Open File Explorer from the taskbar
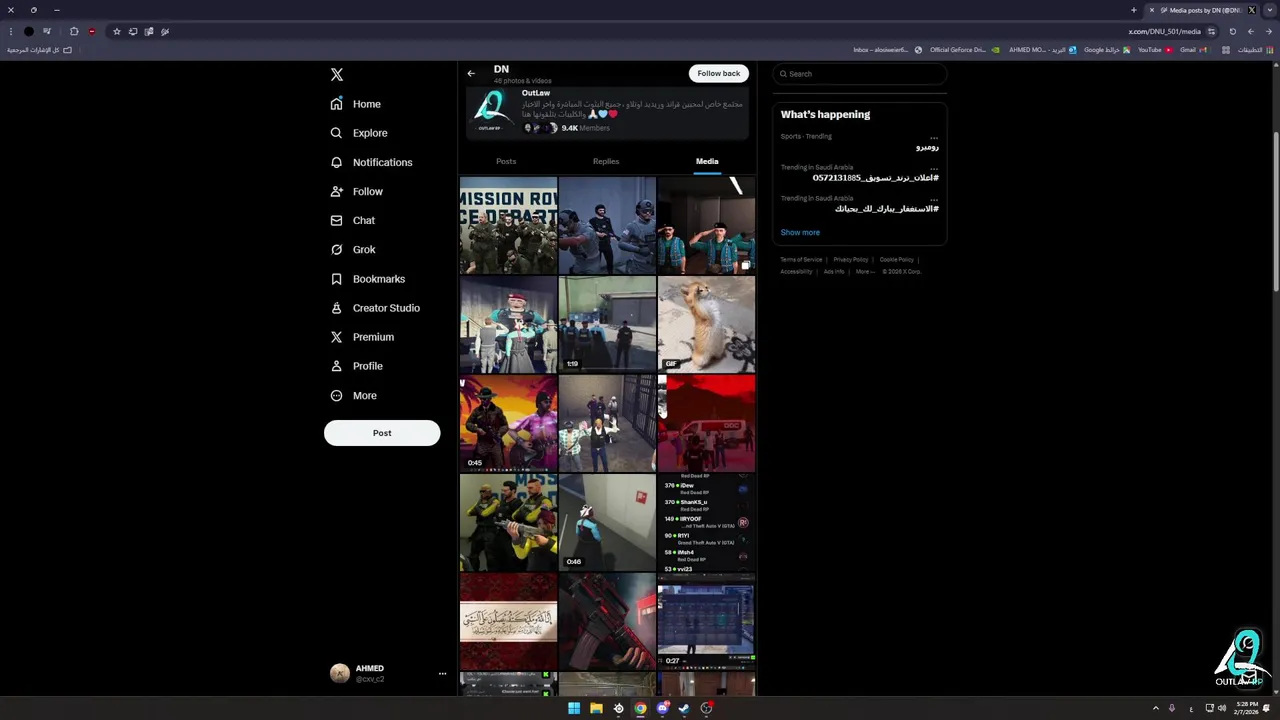The image size is (1280, 720). 596,708
